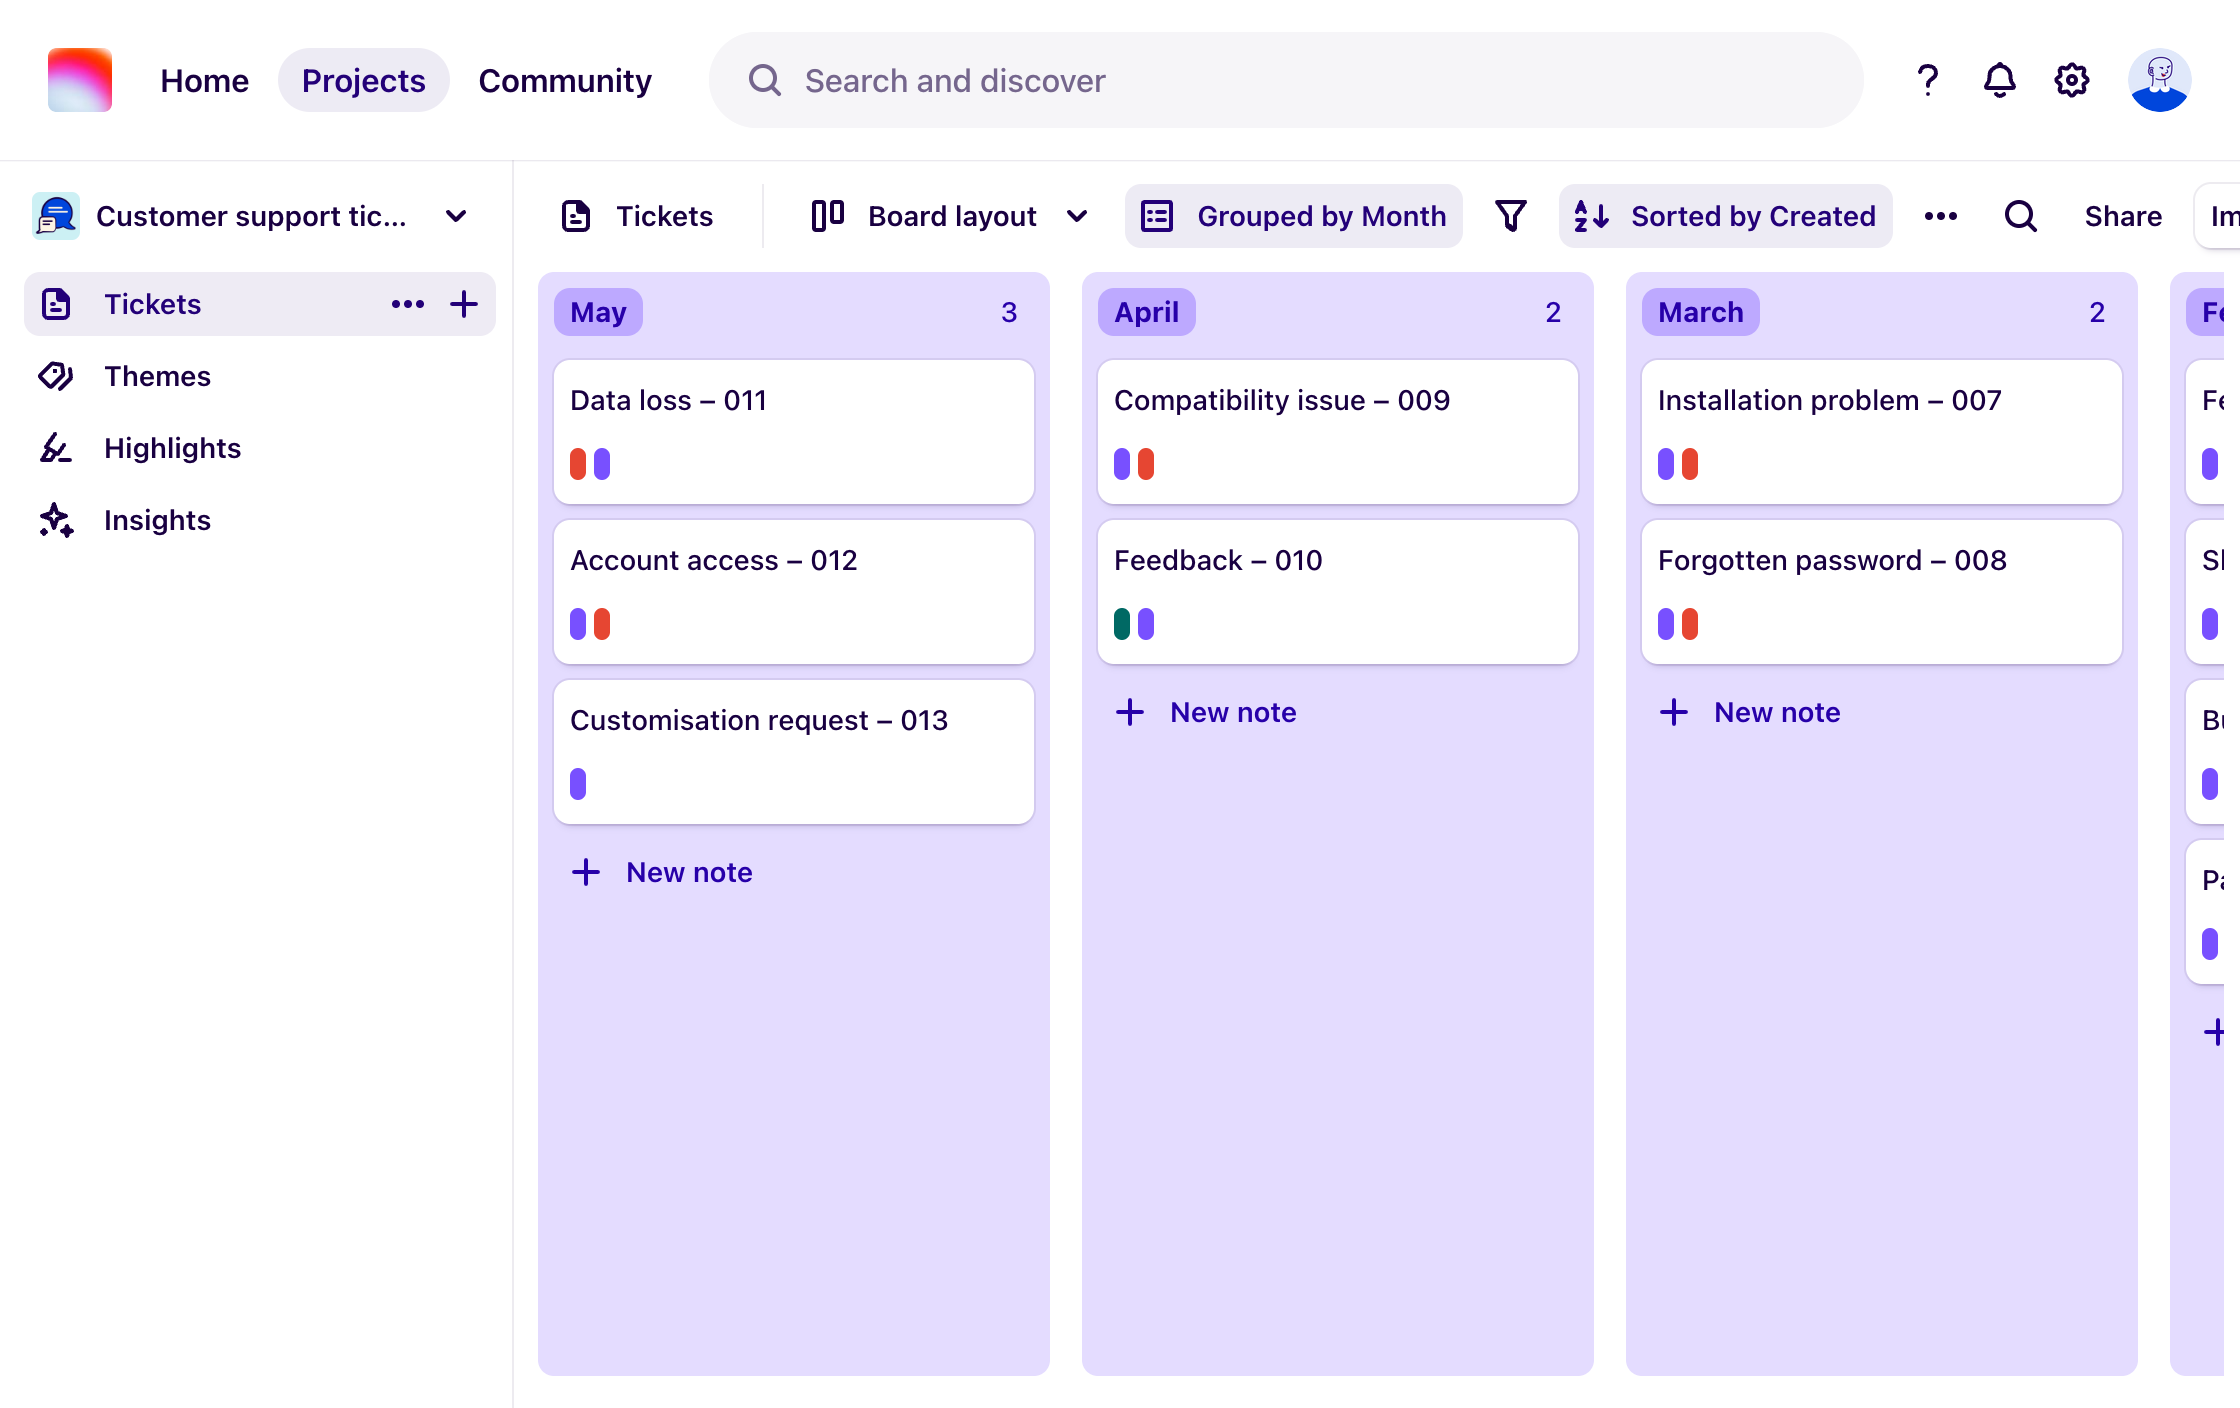Open the Themes section in the sidebar

point(157,376)
